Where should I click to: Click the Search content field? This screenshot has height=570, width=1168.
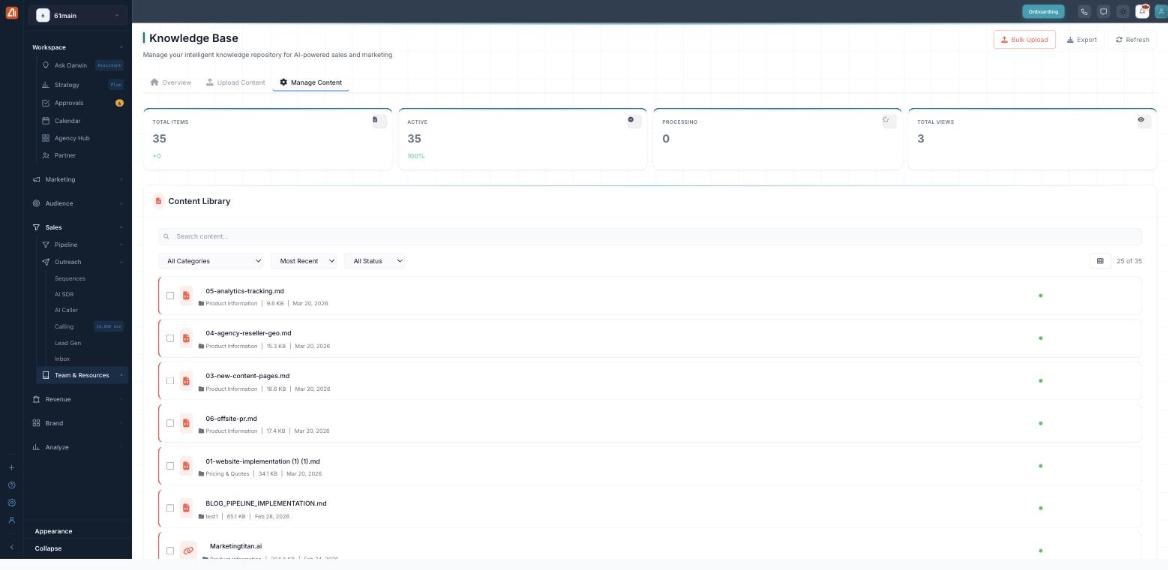[x=650, y=236]
